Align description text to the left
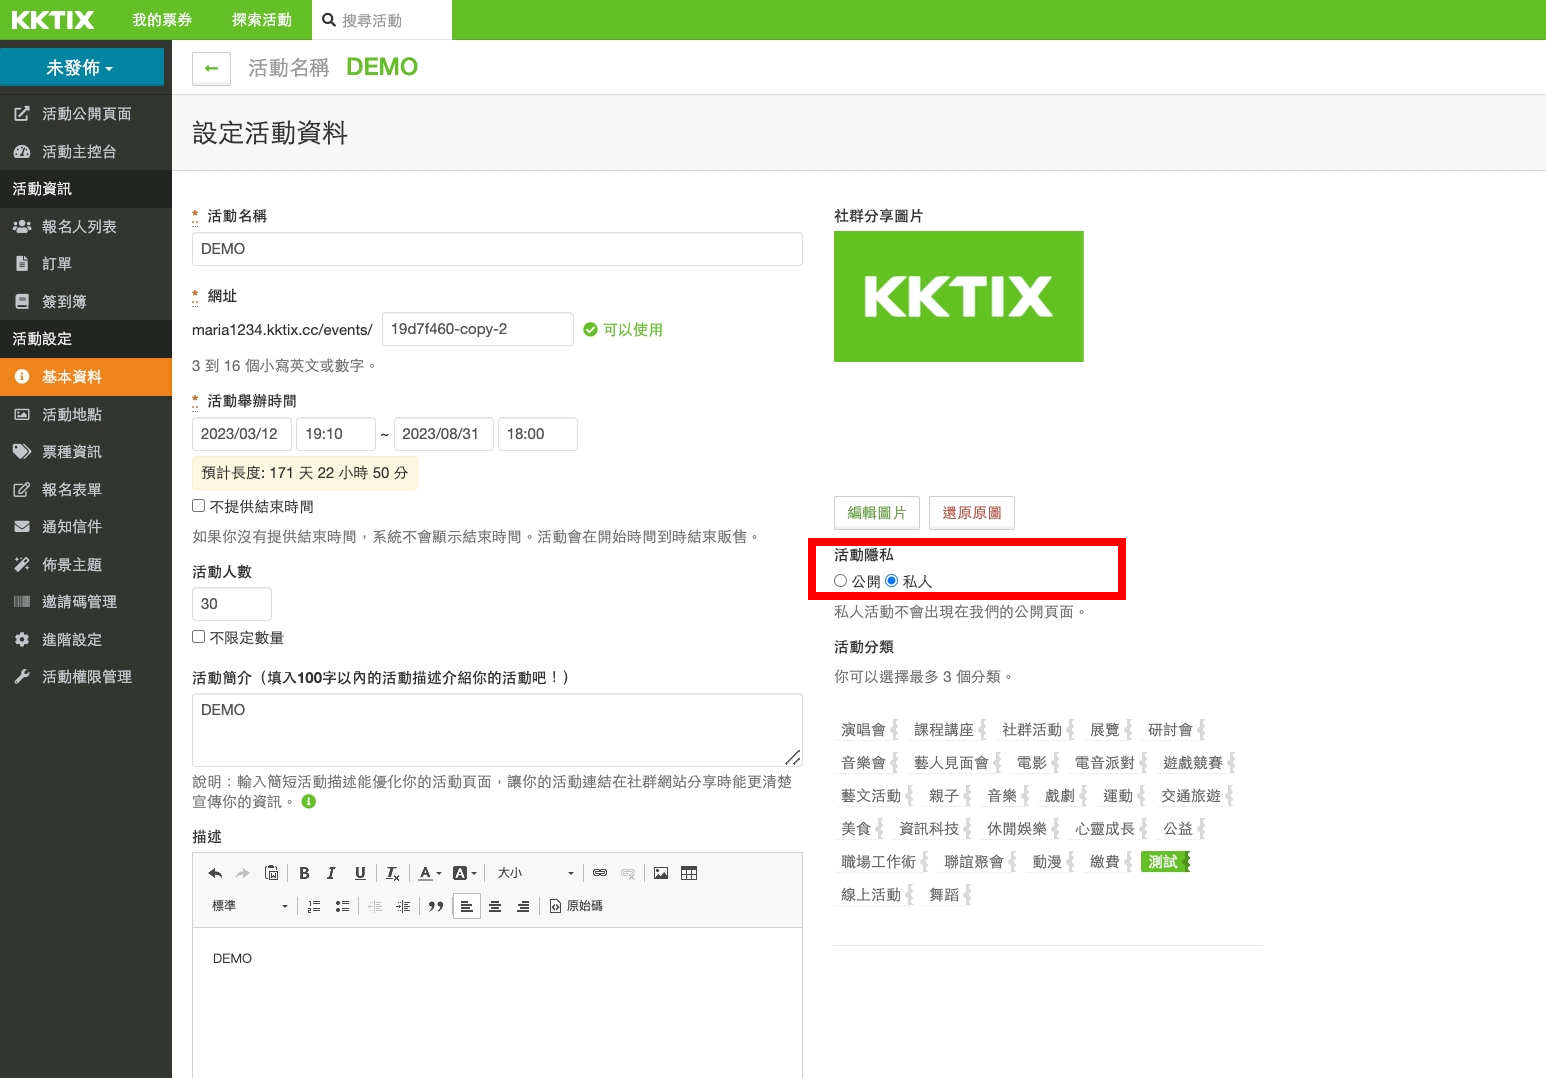The image size is (1546, 1078). pyautogui.click(x=467, y=906)
